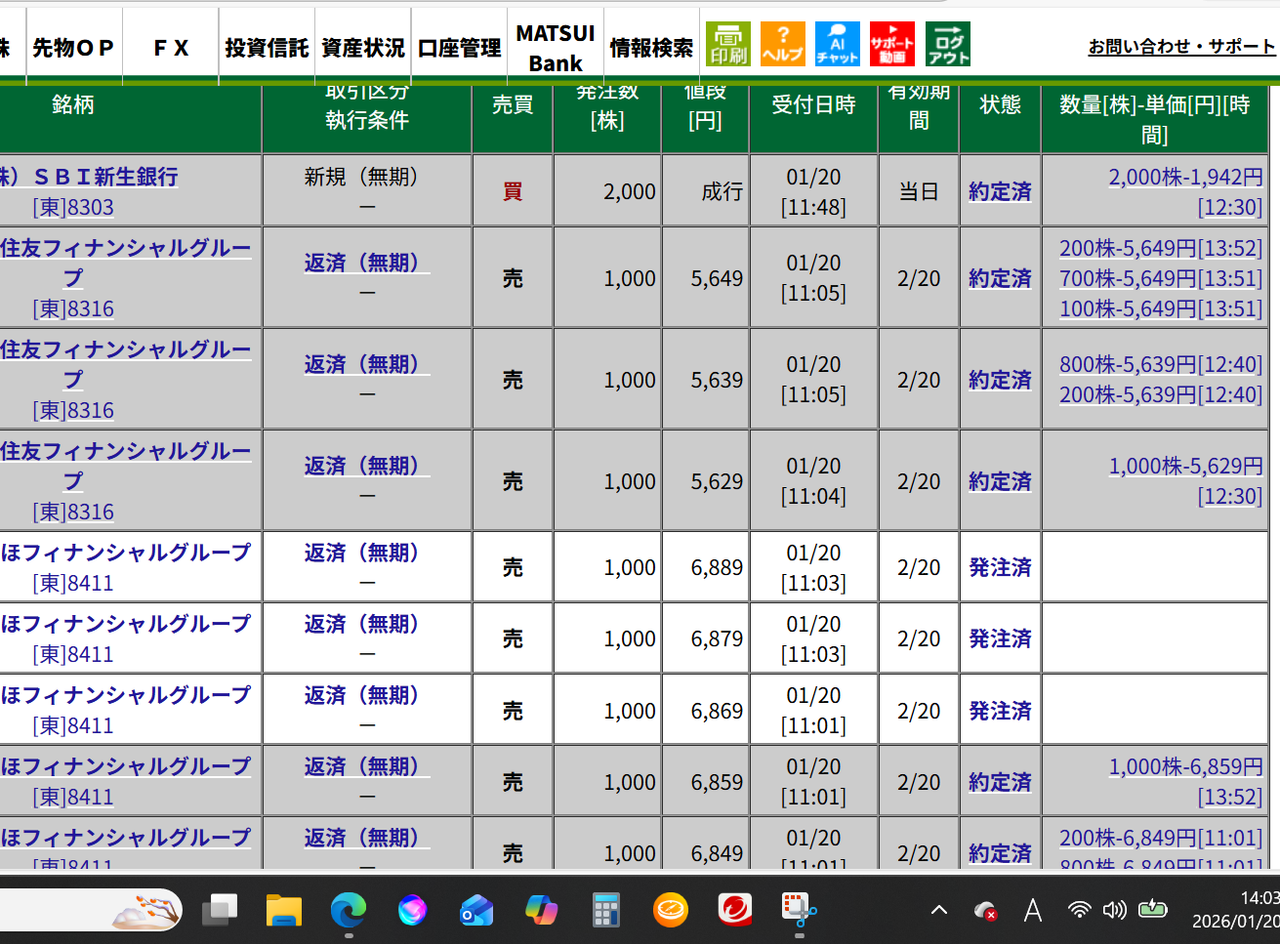Open the orange ヘルプ help icon
The height and width of the screenshot is (944, 1280).
click(782, 44)
